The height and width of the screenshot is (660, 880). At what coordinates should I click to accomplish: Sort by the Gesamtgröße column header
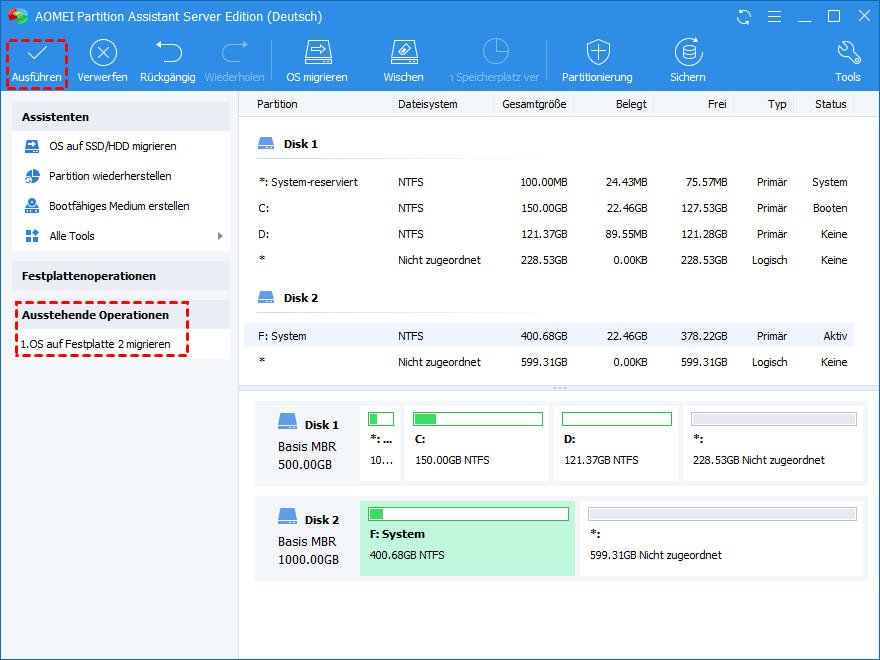[x=533, y=104]
